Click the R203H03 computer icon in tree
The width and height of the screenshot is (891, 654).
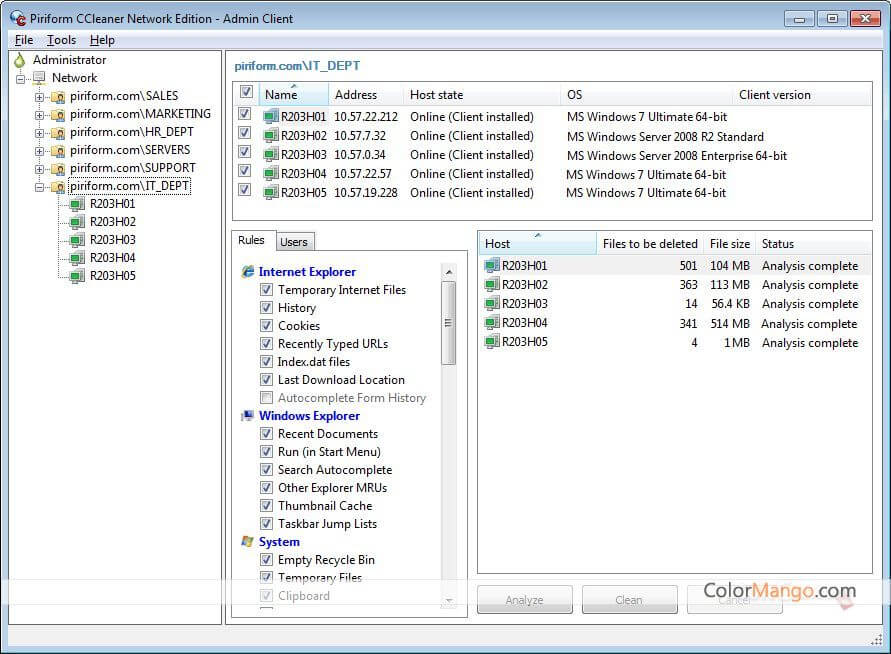click(x=77, y=240)
